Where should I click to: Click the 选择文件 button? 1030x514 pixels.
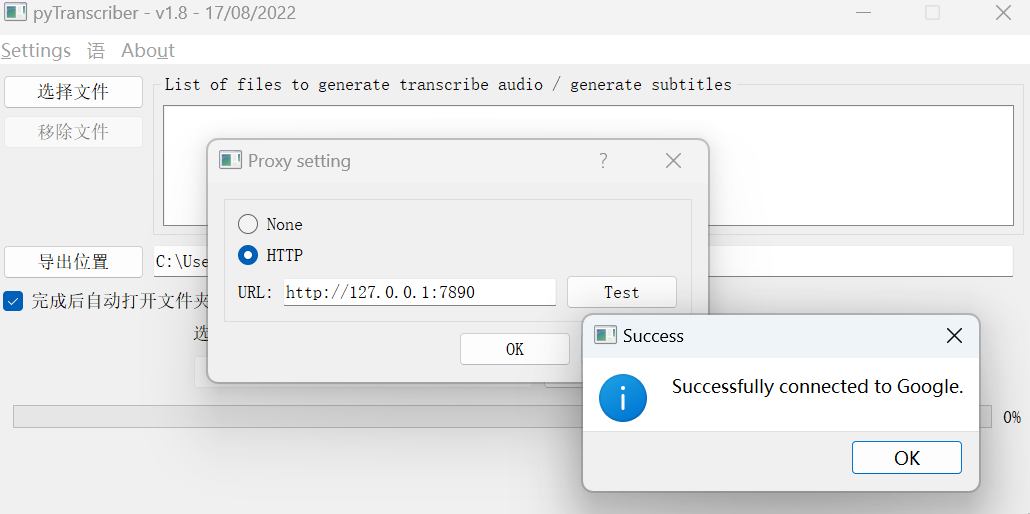(73, 92)
